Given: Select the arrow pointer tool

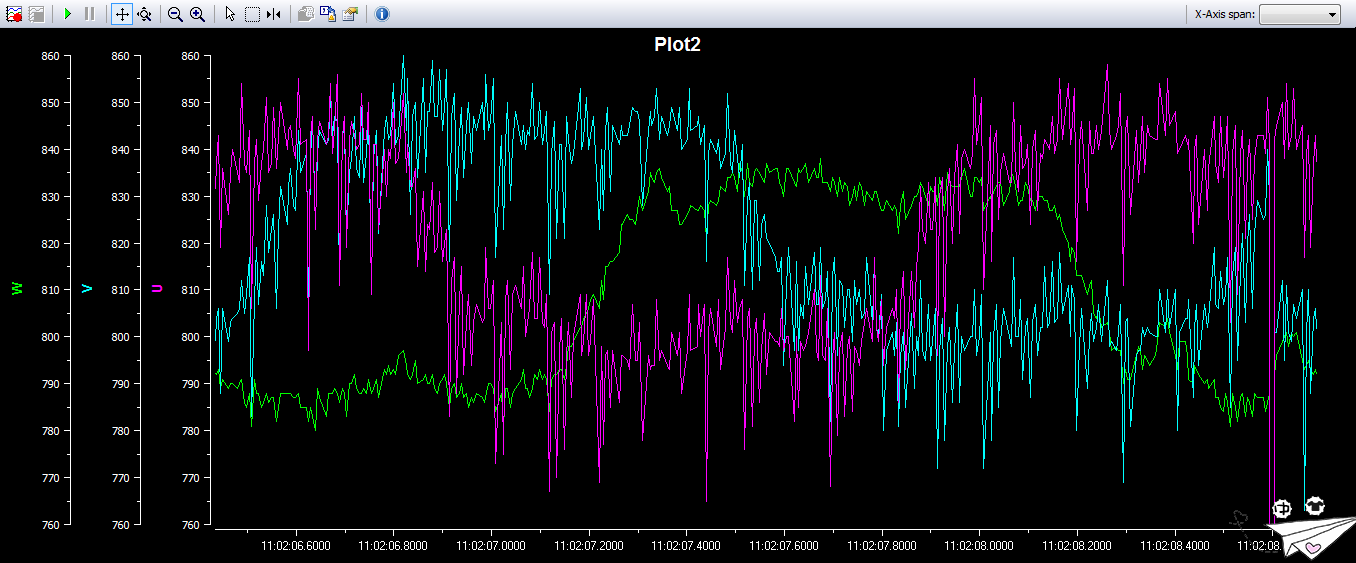Looking at the screenshot, I should 229,14.
